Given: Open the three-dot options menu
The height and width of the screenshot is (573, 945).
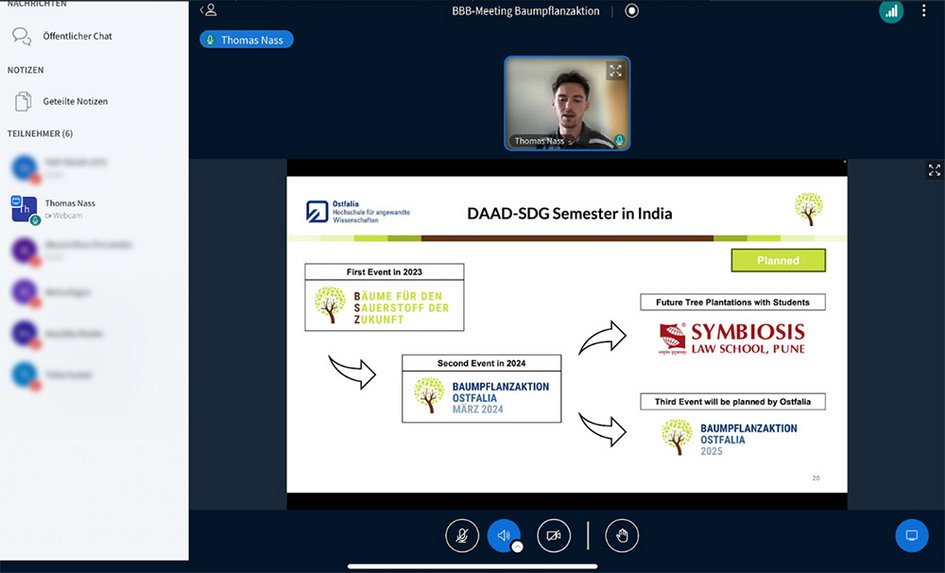Looking at the screenshot, I should click(x=923, y=11).
